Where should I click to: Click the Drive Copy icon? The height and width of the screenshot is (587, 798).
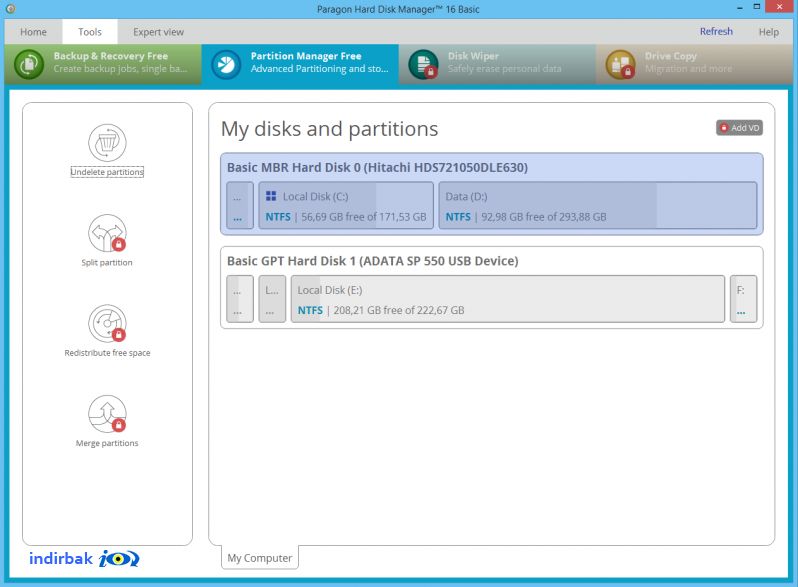(620, 64)
